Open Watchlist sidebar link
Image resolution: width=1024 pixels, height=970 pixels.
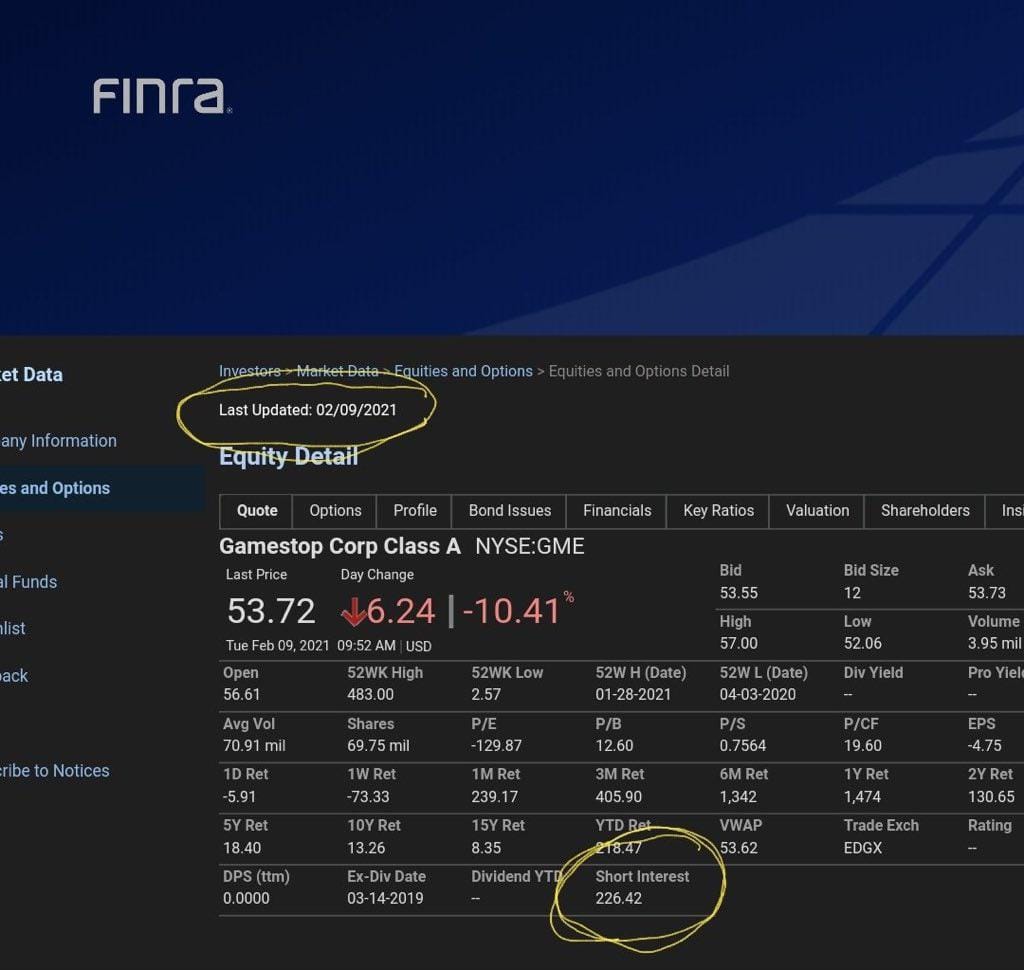click(12, 628)
